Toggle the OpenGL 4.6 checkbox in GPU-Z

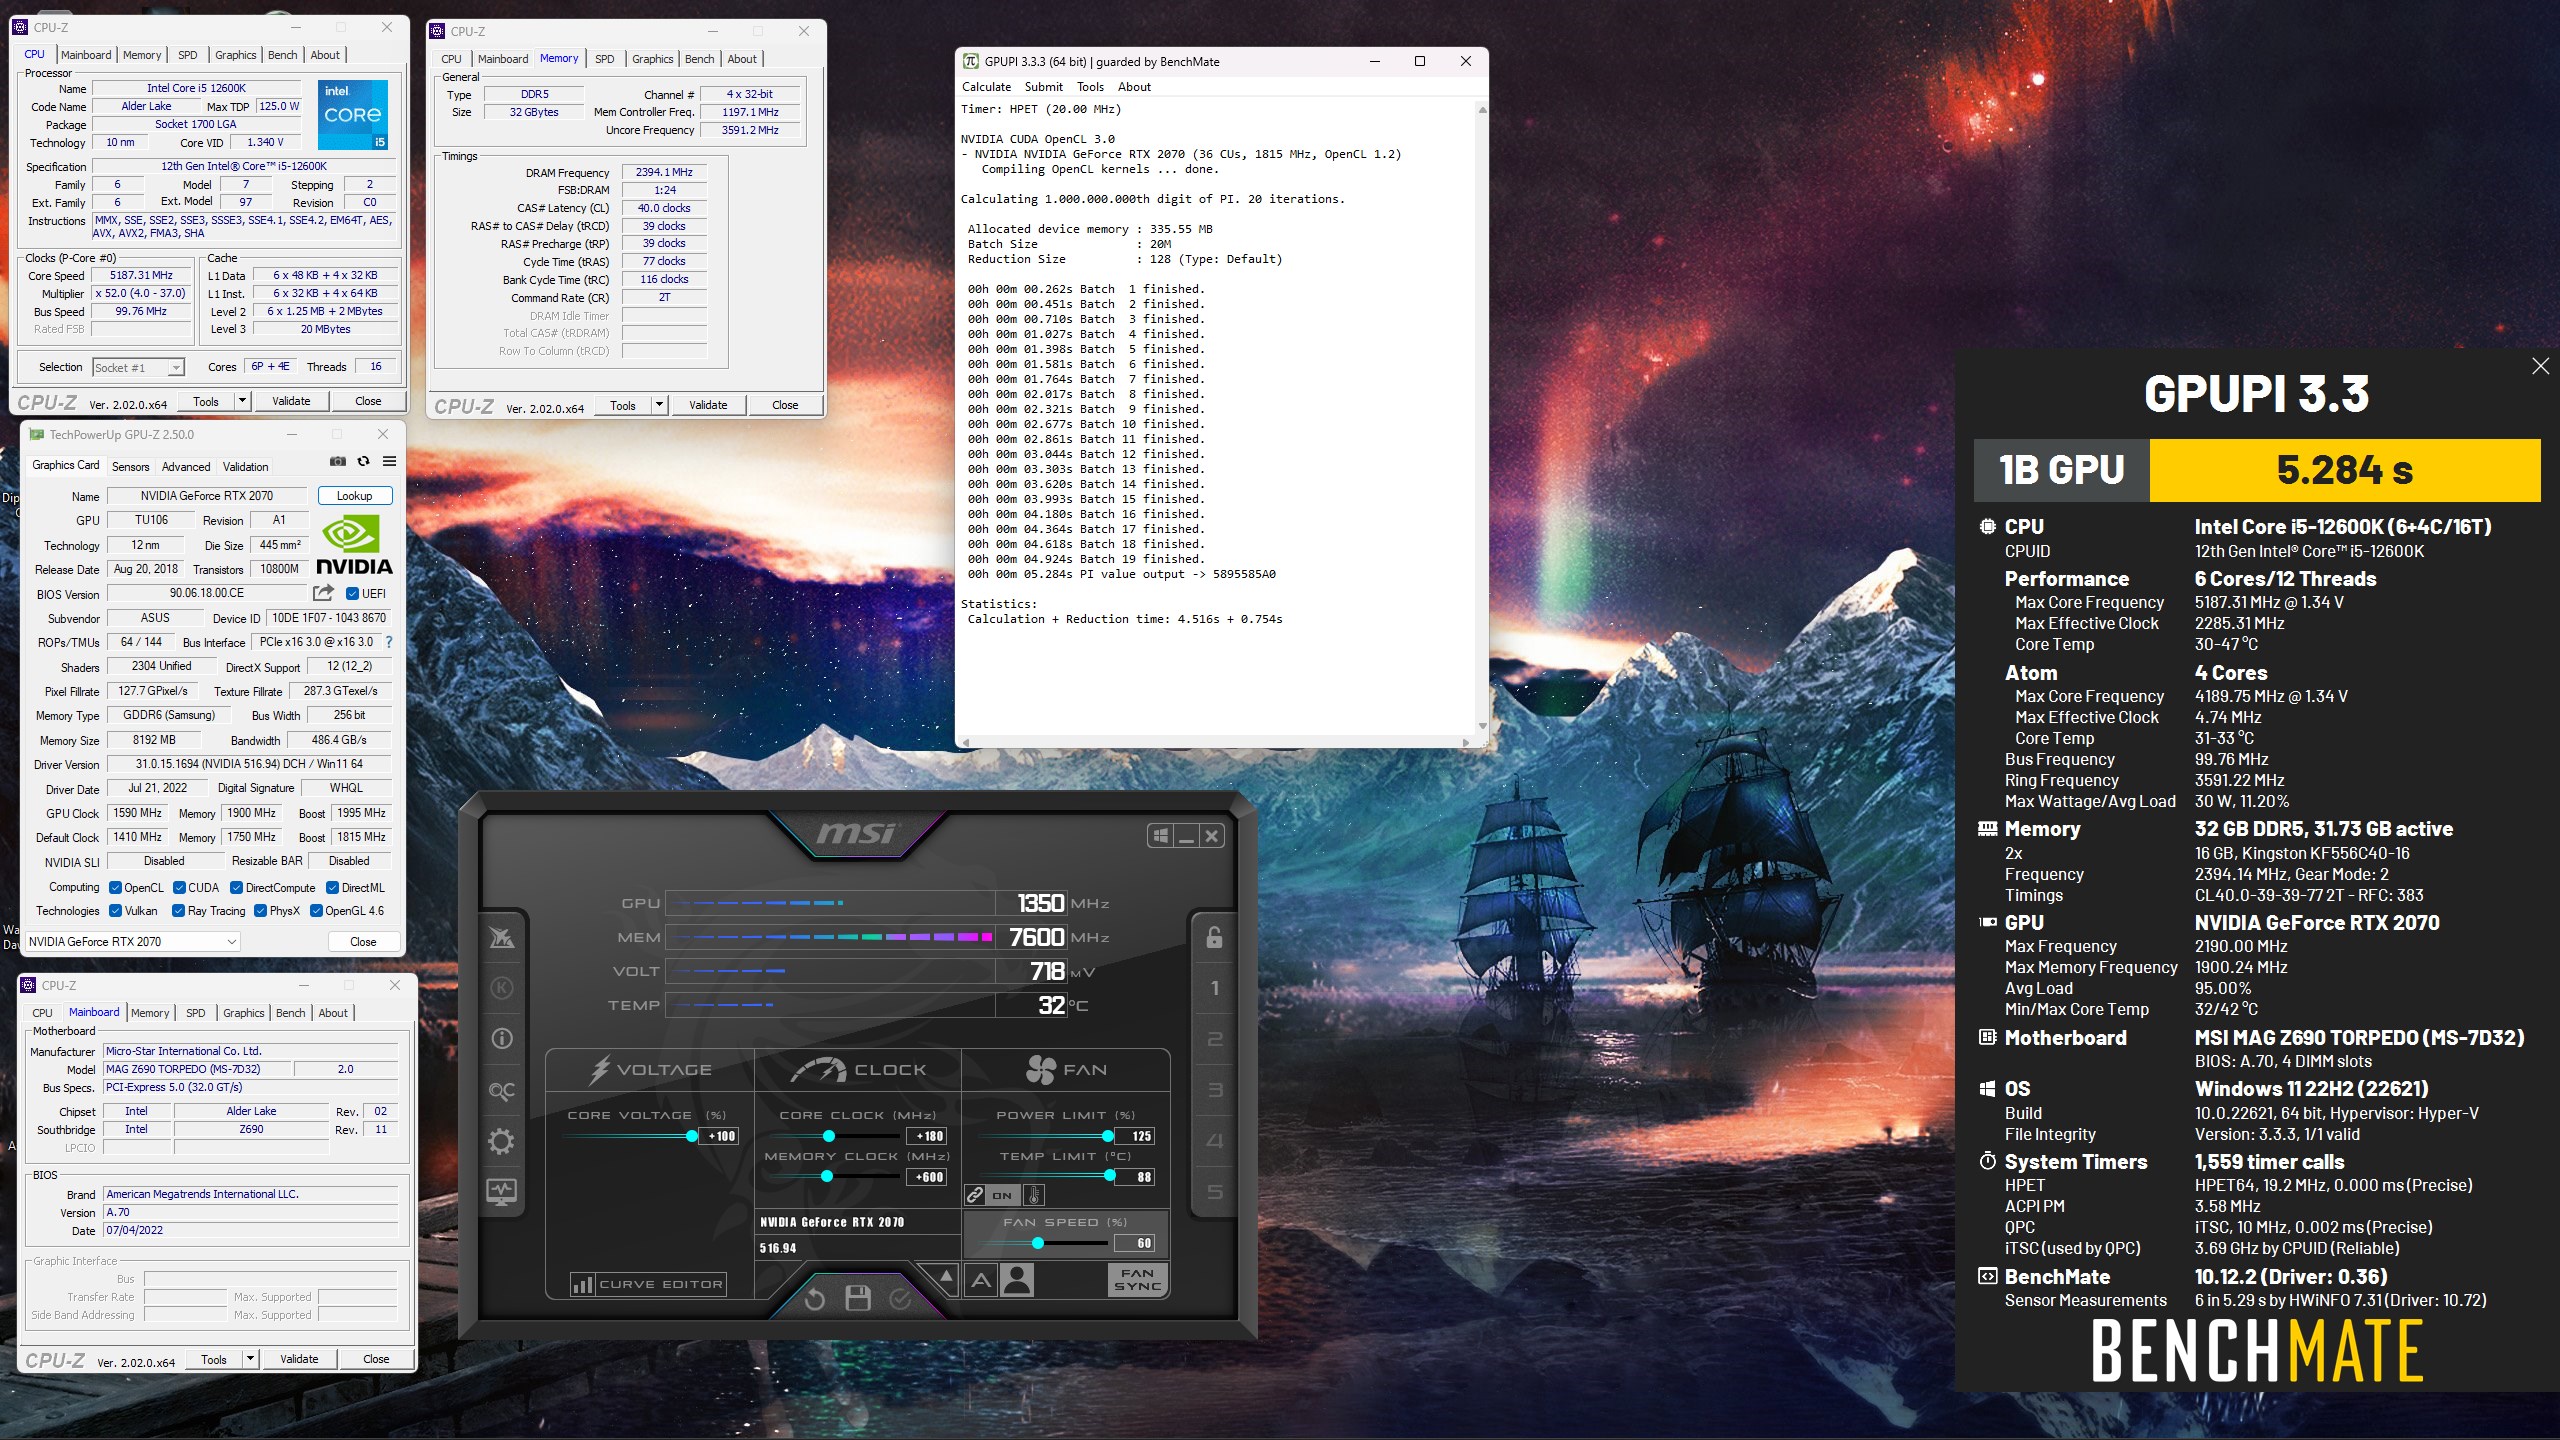317,911
